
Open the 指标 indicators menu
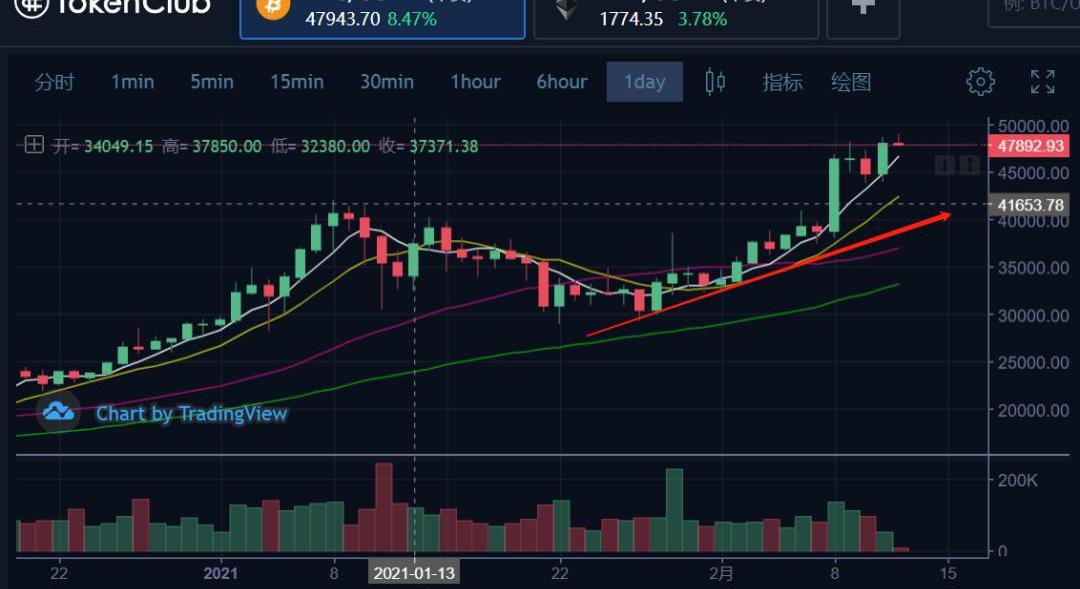(782, 82)
